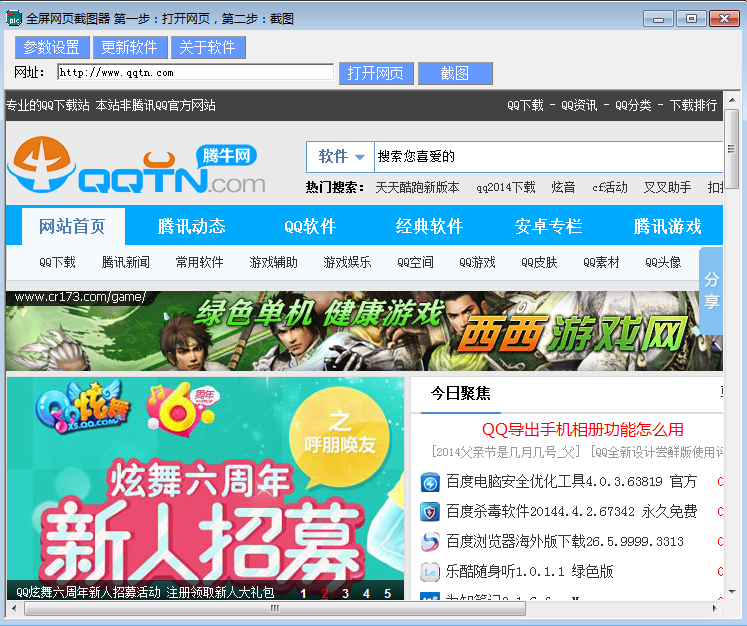This screenshot has width=747, height=626.
Task: Open QQ皮肤 in the sub navigation
Action: point(539,262)
